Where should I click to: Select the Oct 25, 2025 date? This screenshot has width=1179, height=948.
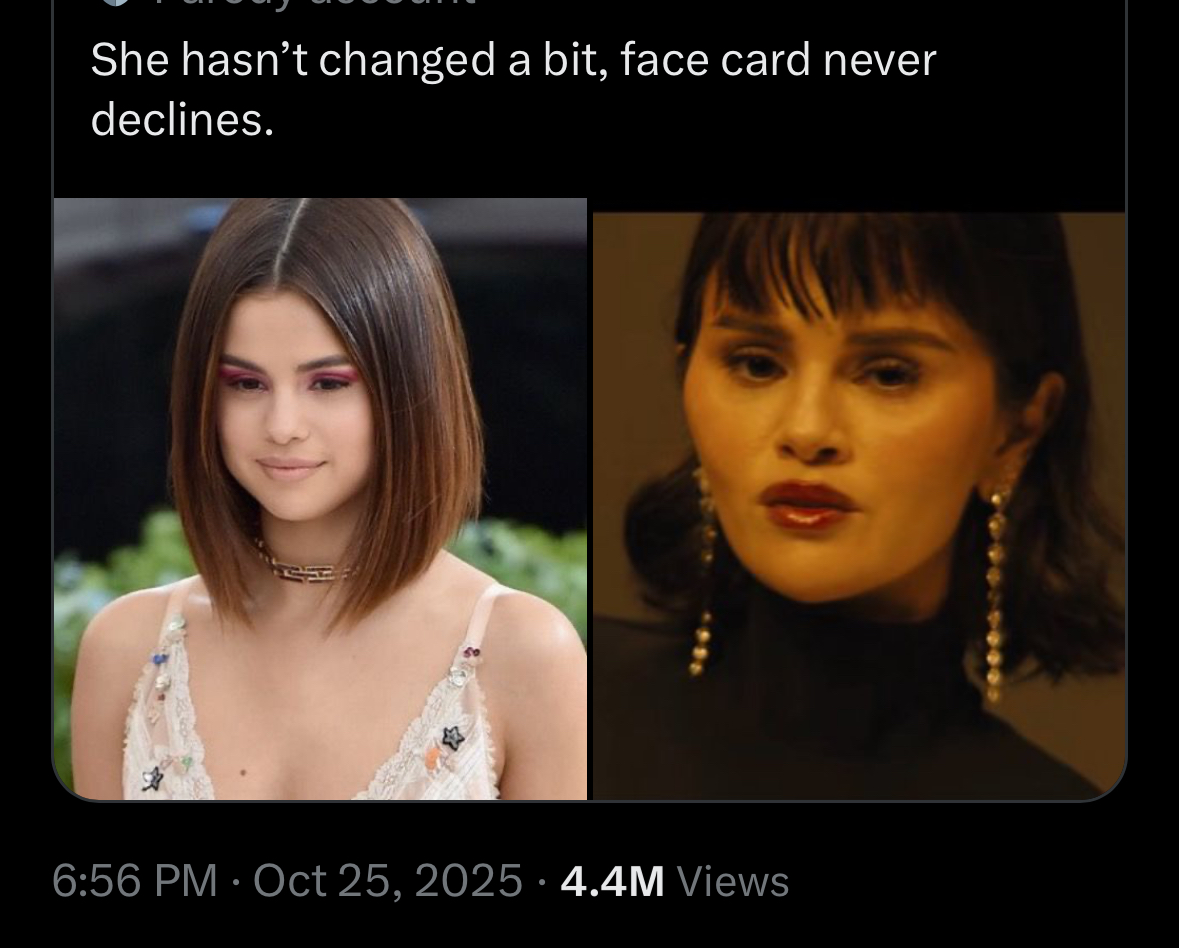387,880
